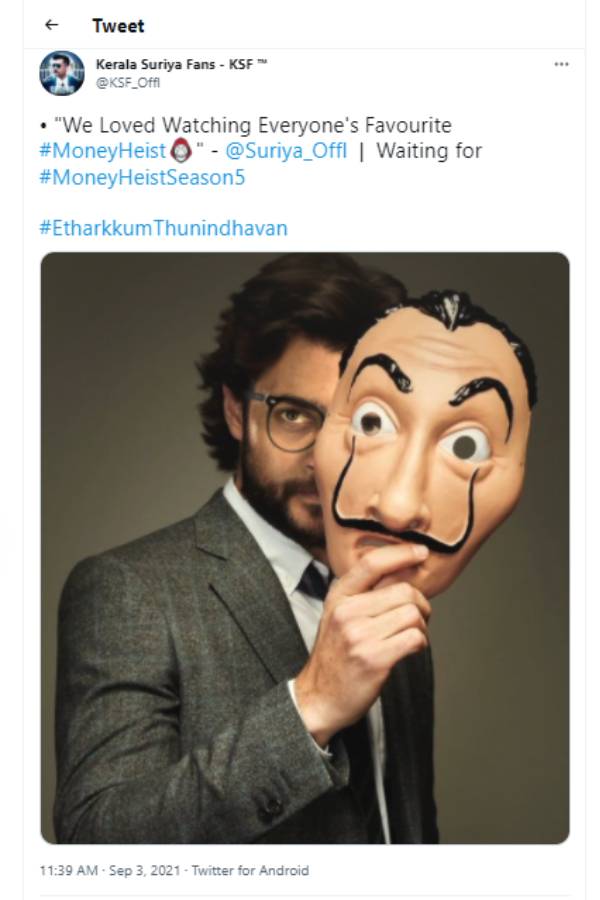Open Kerala Suriya Fans profile picture
600x900 pixels.
point(62,73)
